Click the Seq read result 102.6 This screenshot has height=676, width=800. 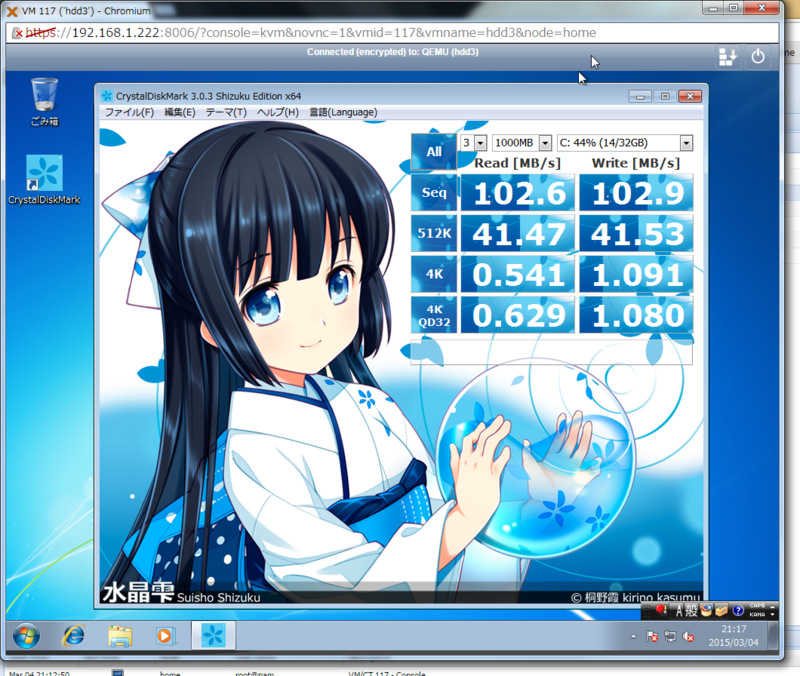point(518,193)
